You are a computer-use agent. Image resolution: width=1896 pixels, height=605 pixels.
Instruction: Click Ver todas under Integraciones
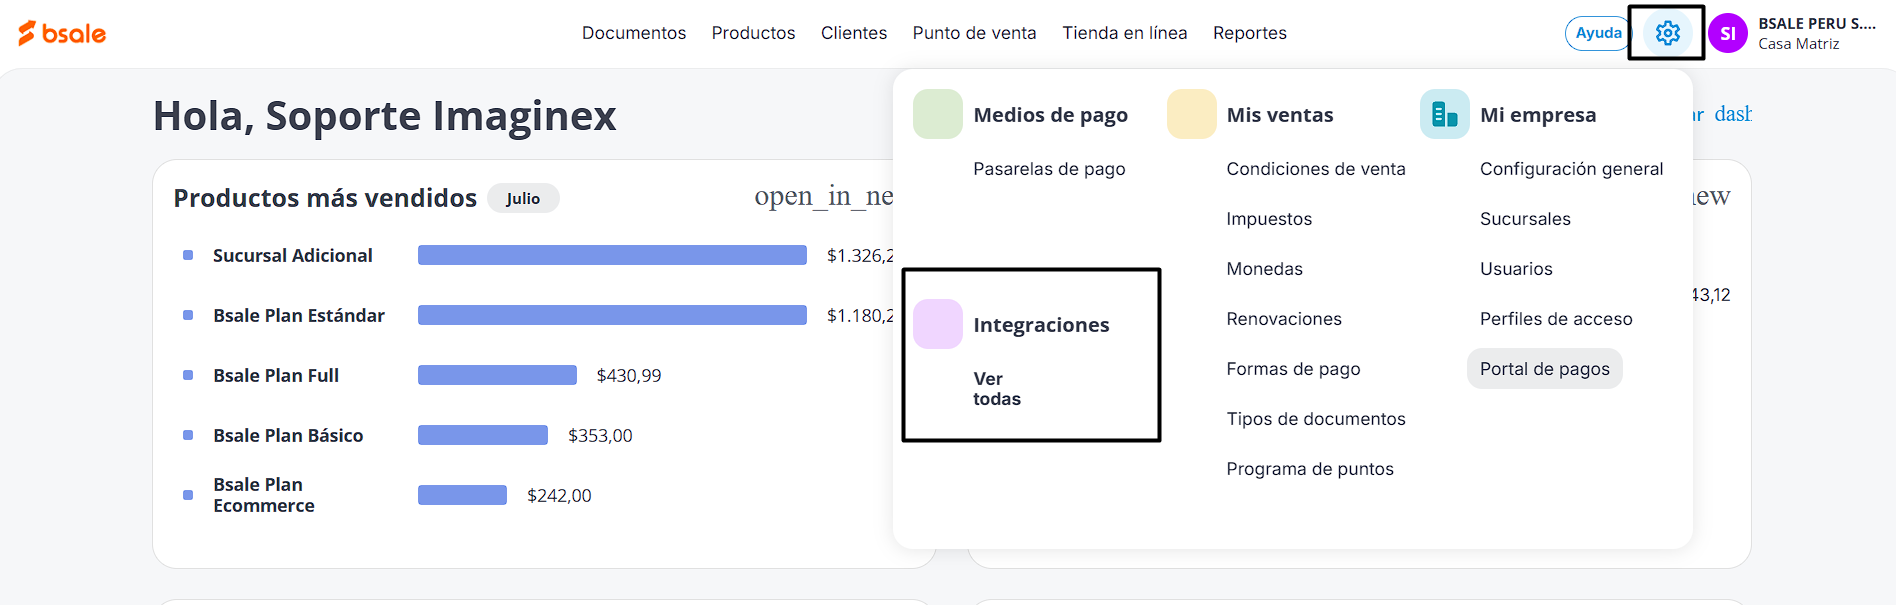coord(997,389)
